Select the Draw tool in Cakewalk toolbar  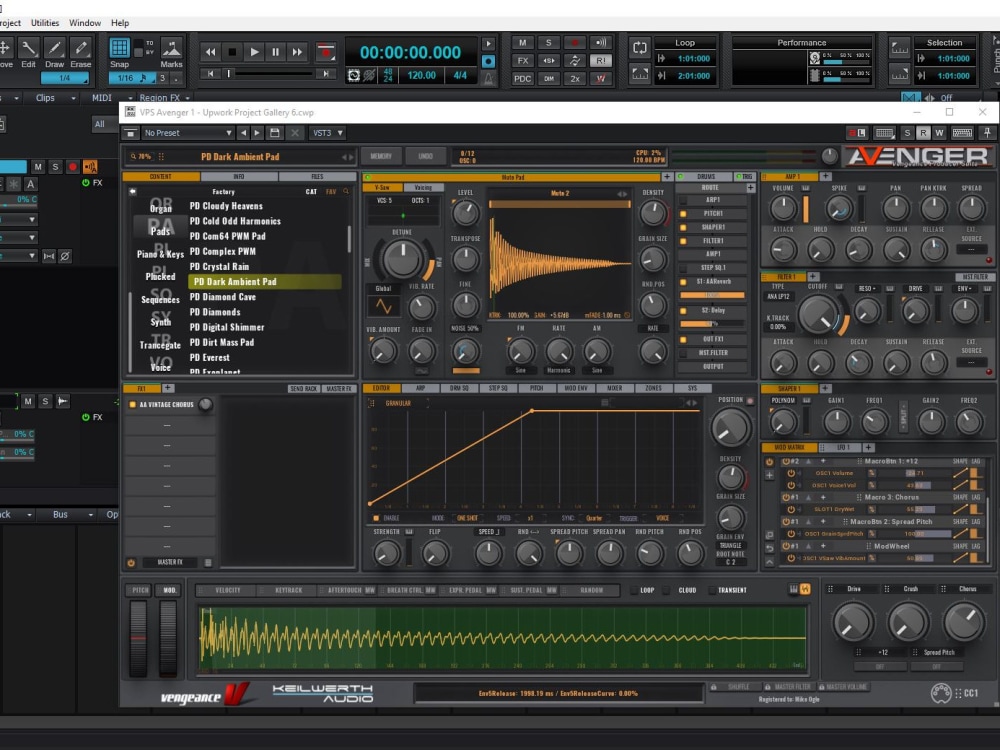[x=54, y=52]
